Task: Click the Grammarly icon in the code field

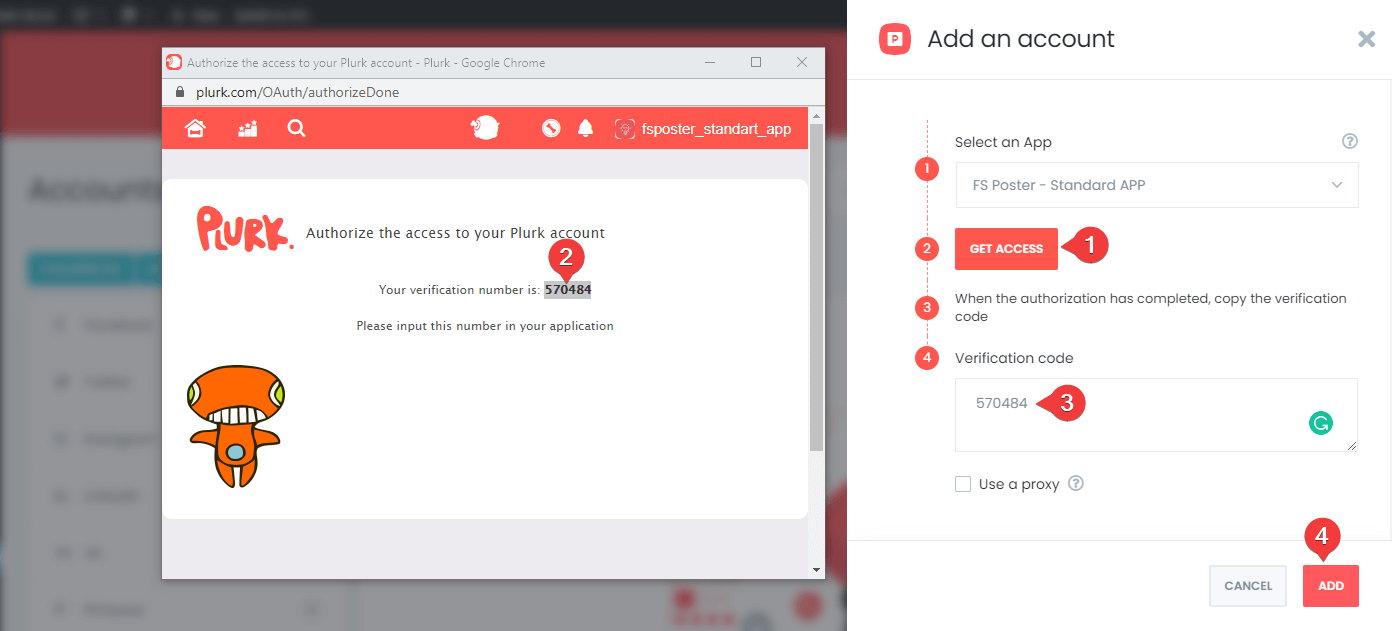Action: [x=1321, y=423]
